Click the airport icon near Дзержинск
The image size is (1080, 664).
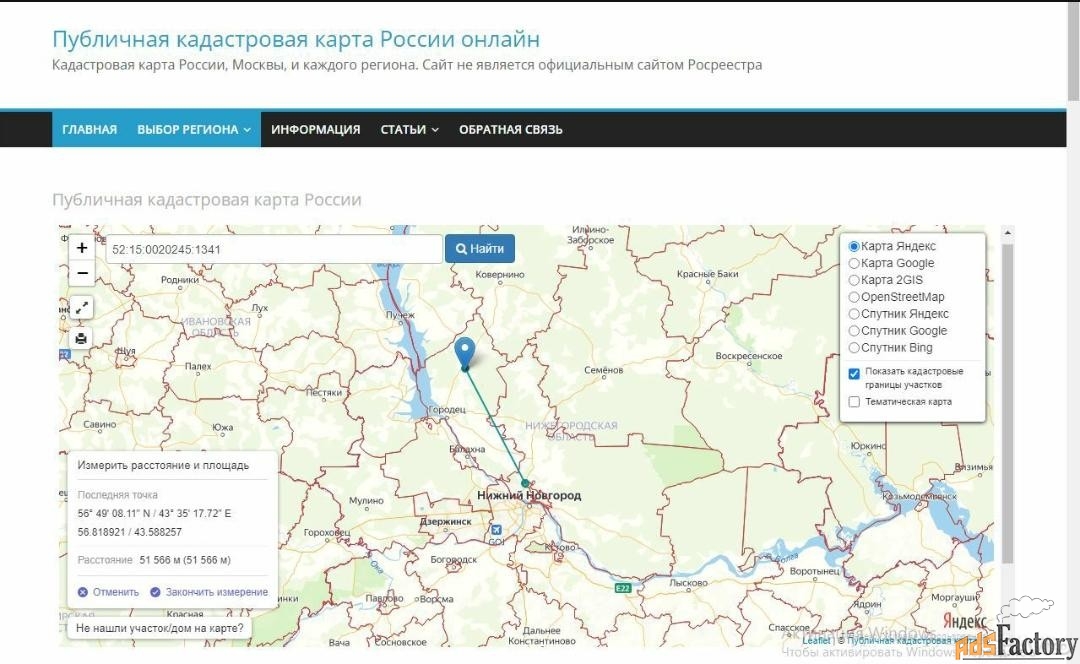click(x=496, y=529)
